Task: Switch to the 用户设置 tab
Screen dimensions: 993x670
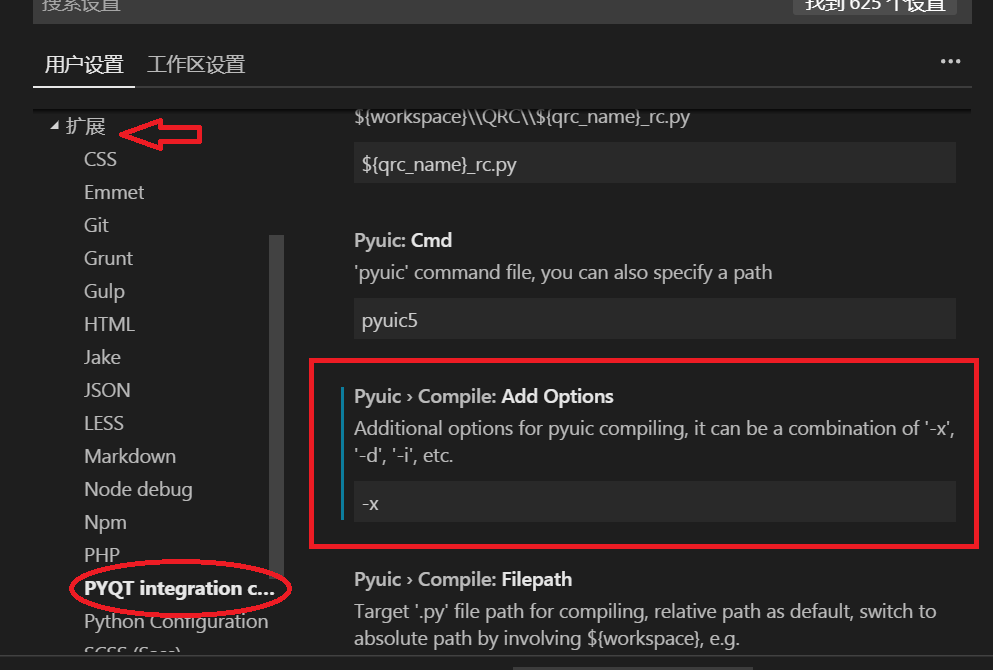Action: coord(83,64)
